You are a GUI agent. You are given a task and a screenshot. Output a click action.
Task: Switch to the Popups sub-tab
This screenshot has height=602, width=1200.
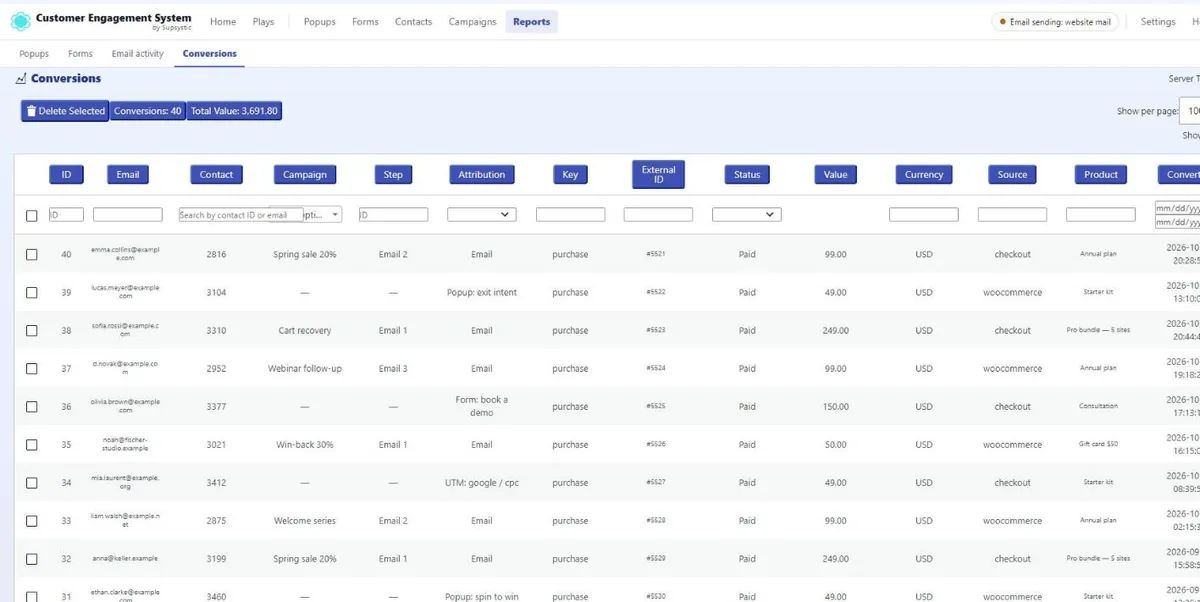tap(34, 54)
